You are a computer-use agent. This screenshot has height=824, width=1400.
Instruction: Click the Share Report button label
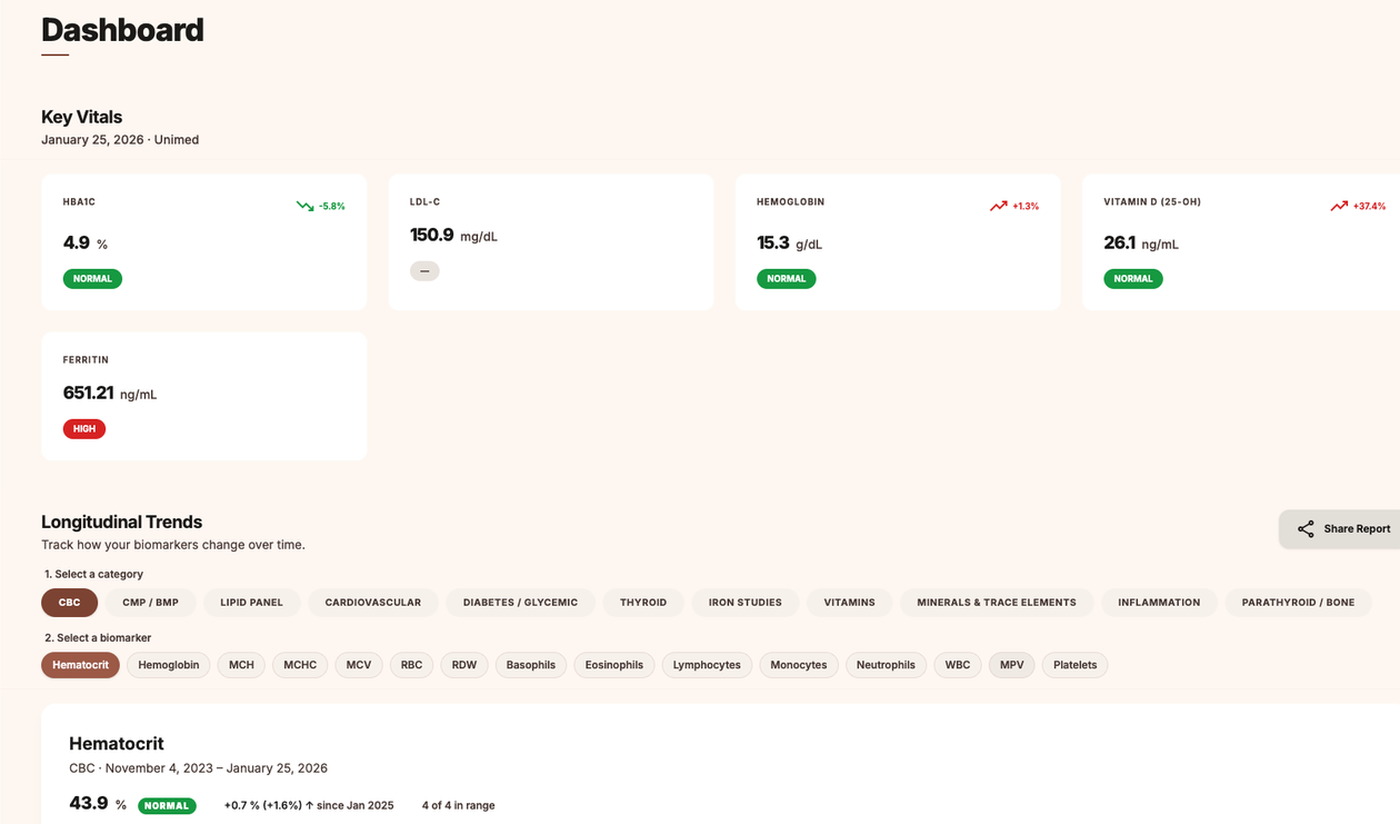tap(1357, 529)
